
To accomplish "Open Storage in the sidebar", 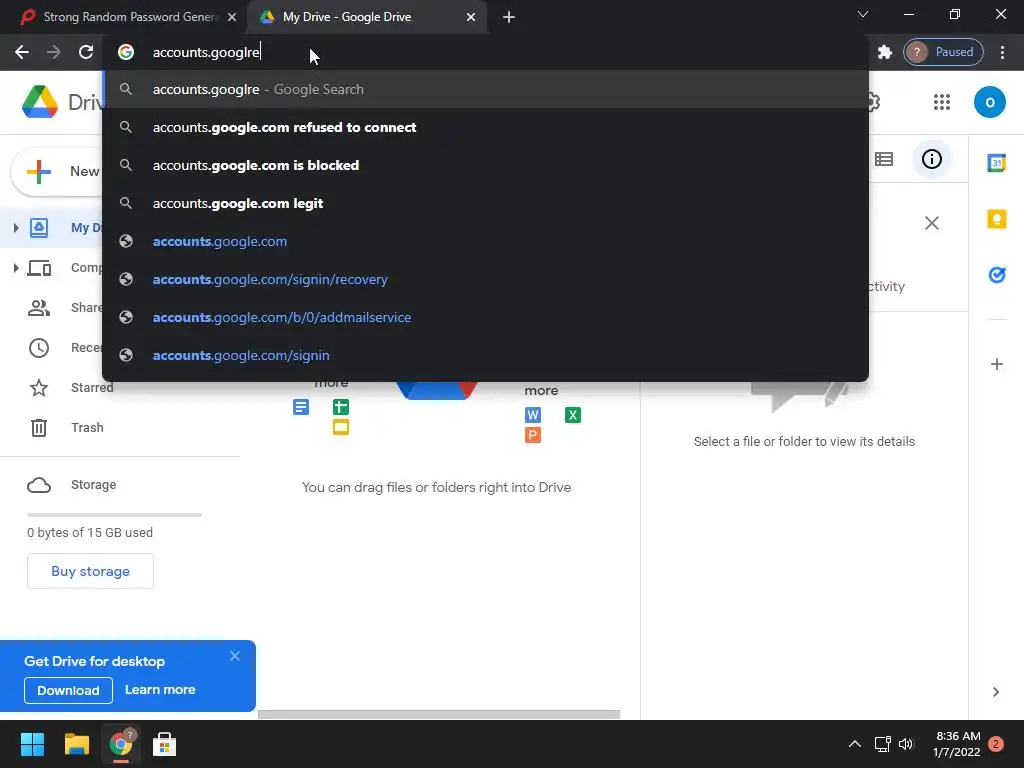I will (72, 485).
